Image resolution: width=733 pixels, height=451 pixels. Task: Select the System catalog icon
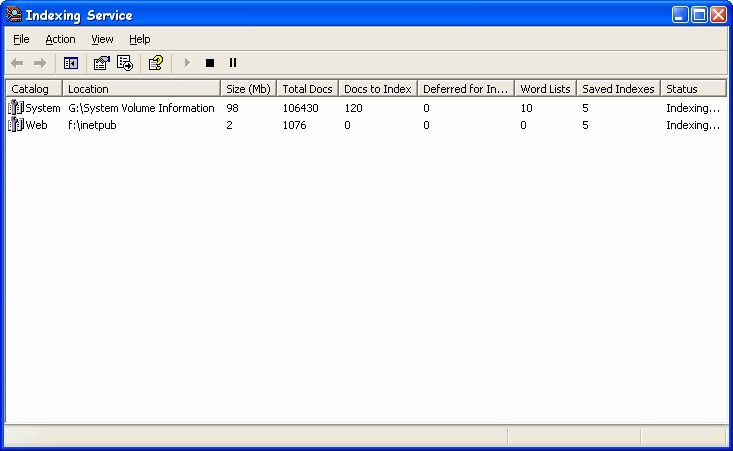[x=15, y=107]
